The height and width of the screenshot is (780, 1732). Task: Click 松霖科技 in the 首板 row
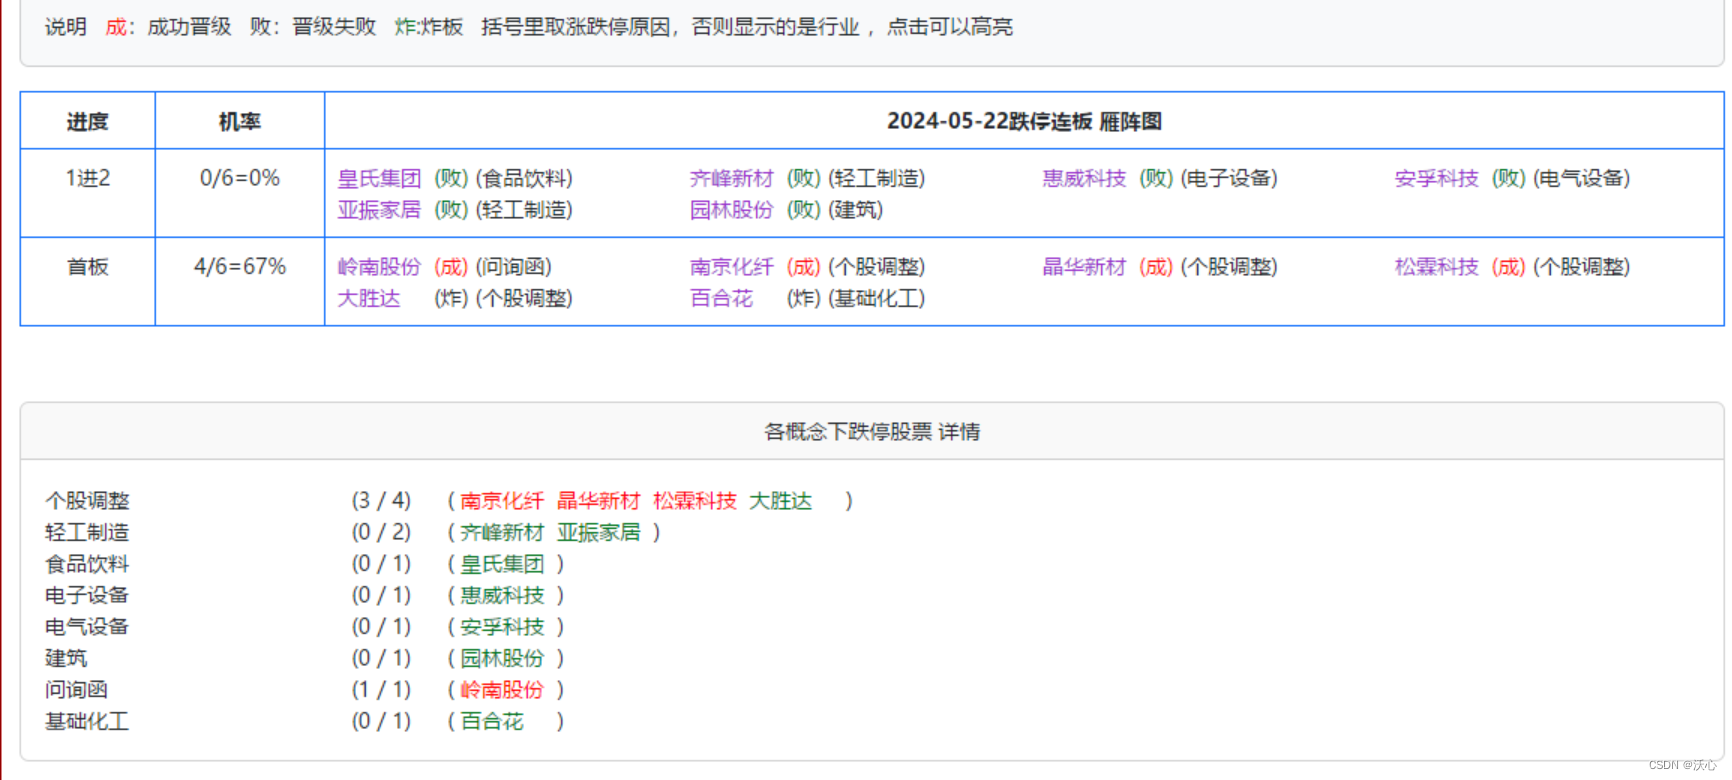click(x=1437, y=267)
